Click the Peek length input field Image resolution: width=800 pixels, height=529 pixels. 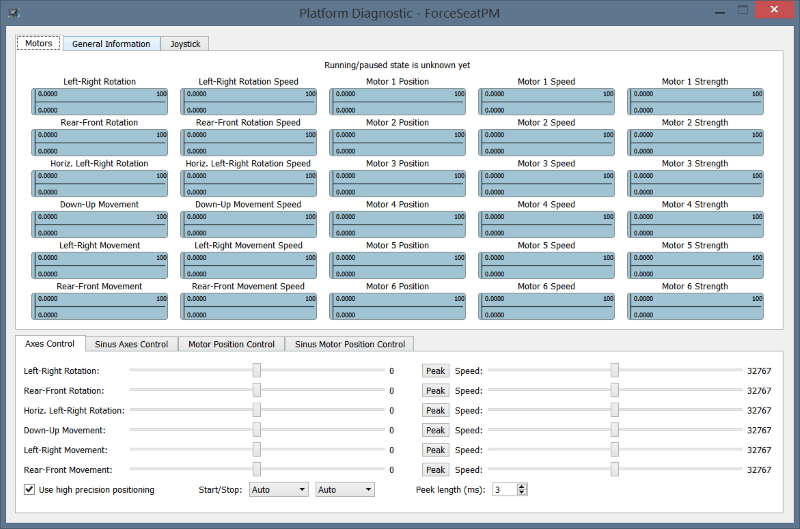pos(505,490)
